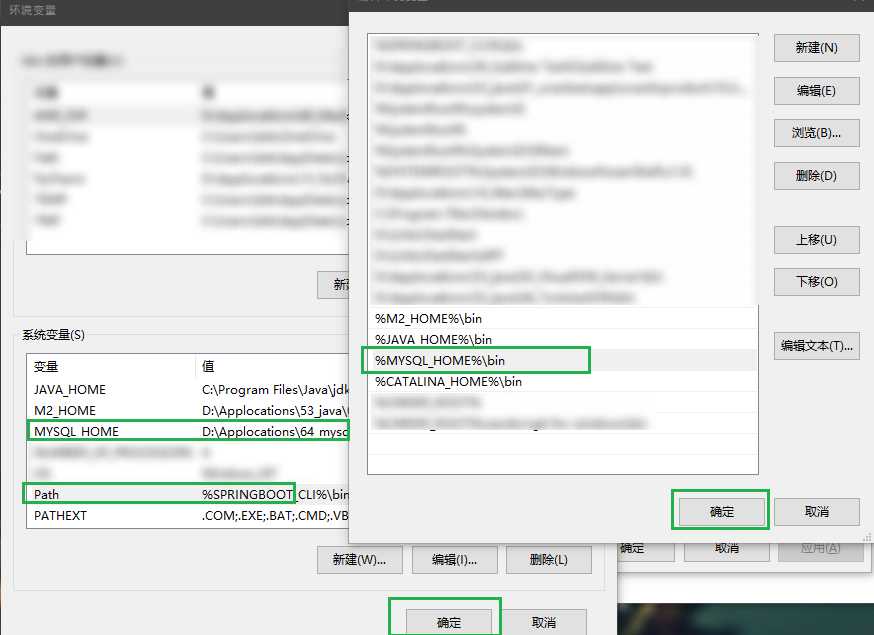Select the %M2_HOME%\bin path entry
Image resolution: width=874 pixels, height=635 pixels.
tap(562, 318)
